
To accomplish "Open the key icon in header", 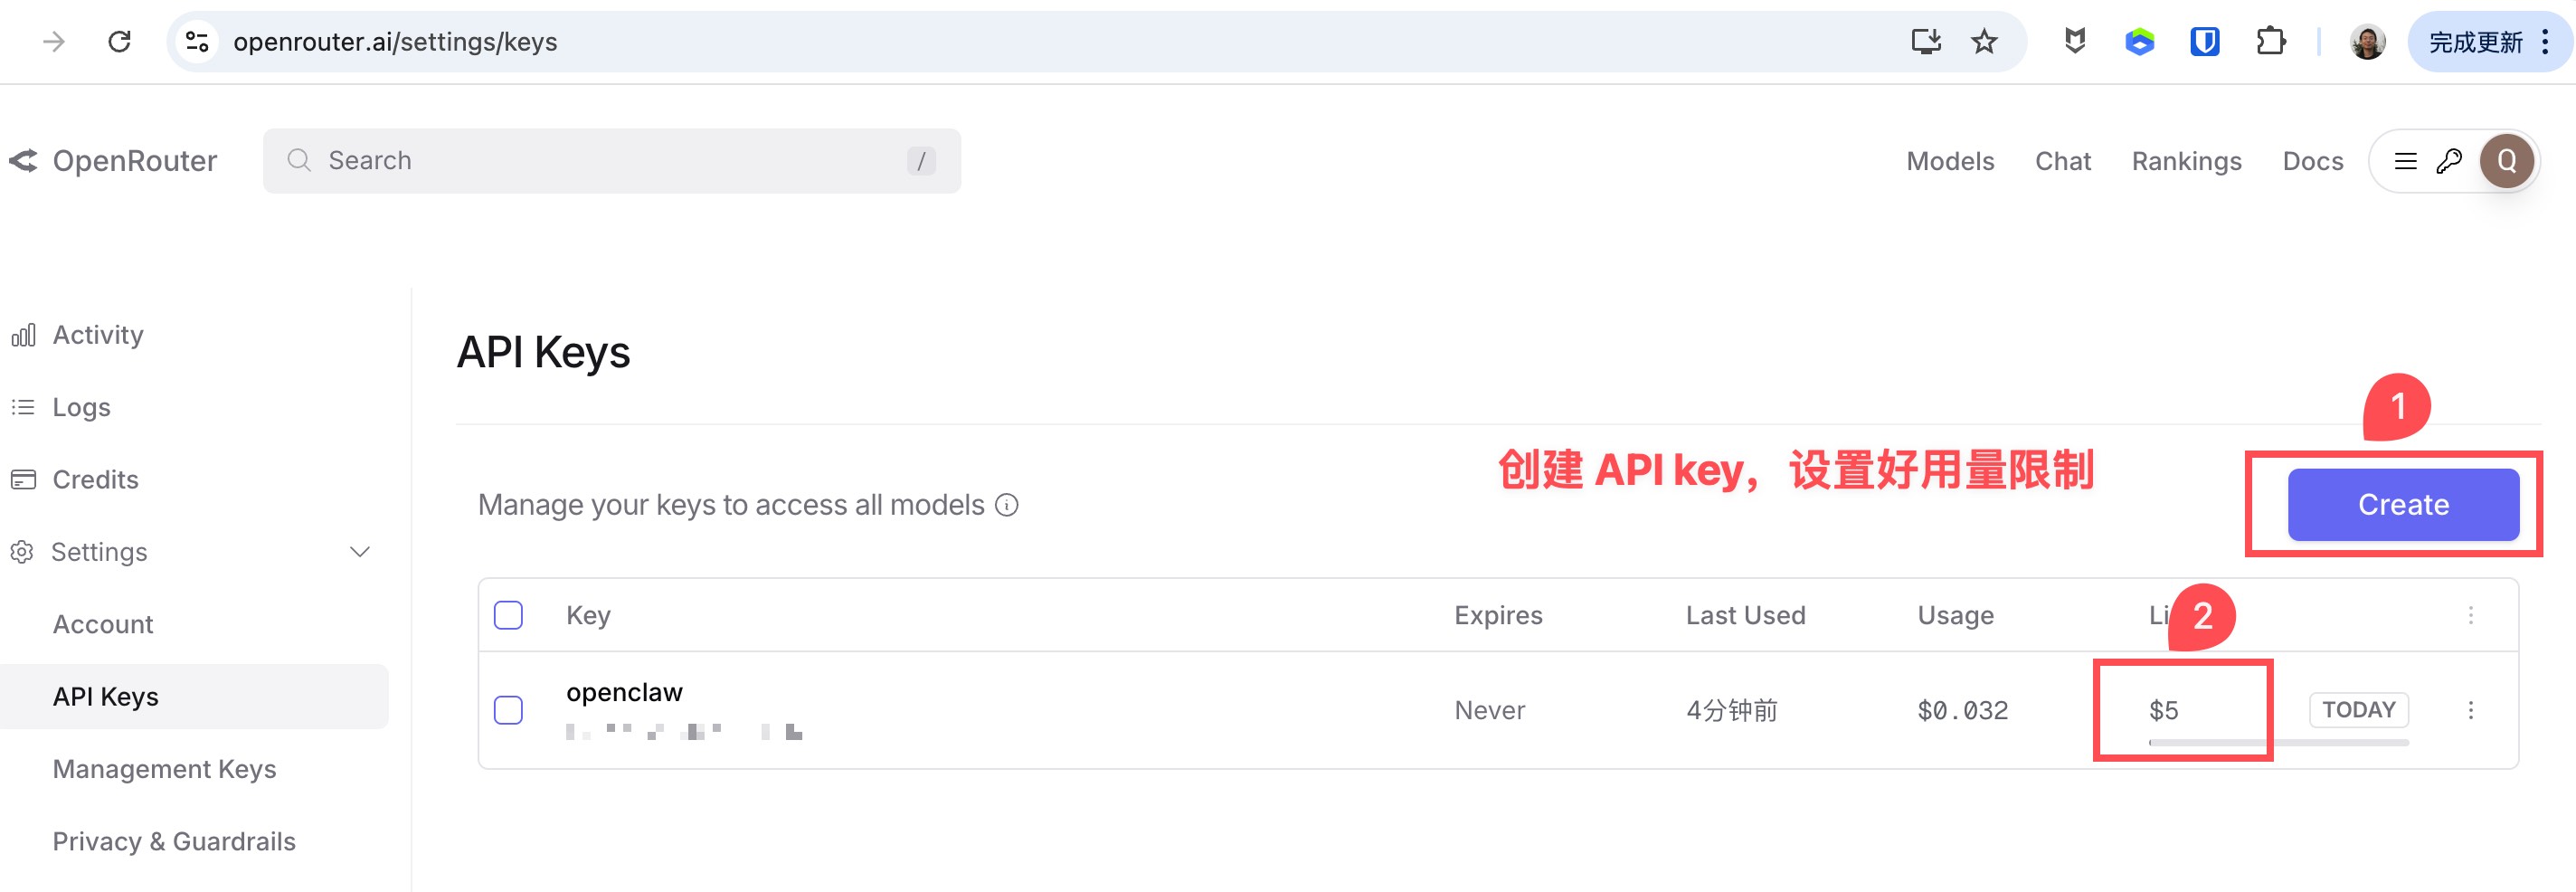I will 2449,161.
